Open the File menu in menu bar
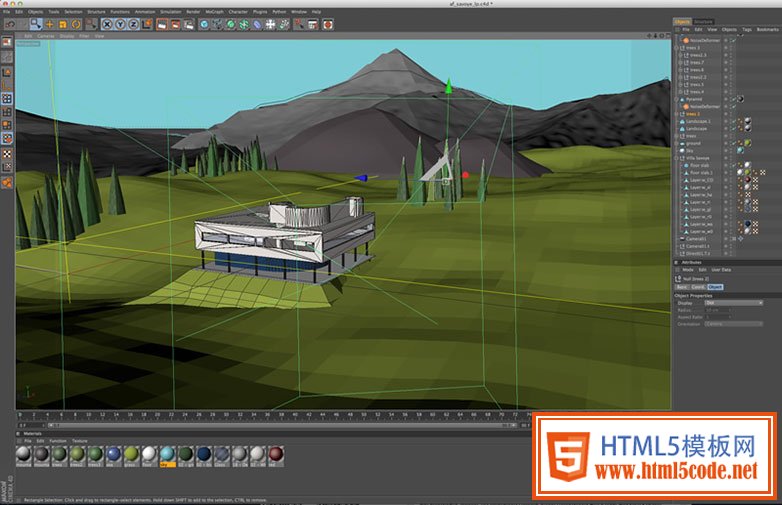Screen dimensions: 782x505 [6, 11]
